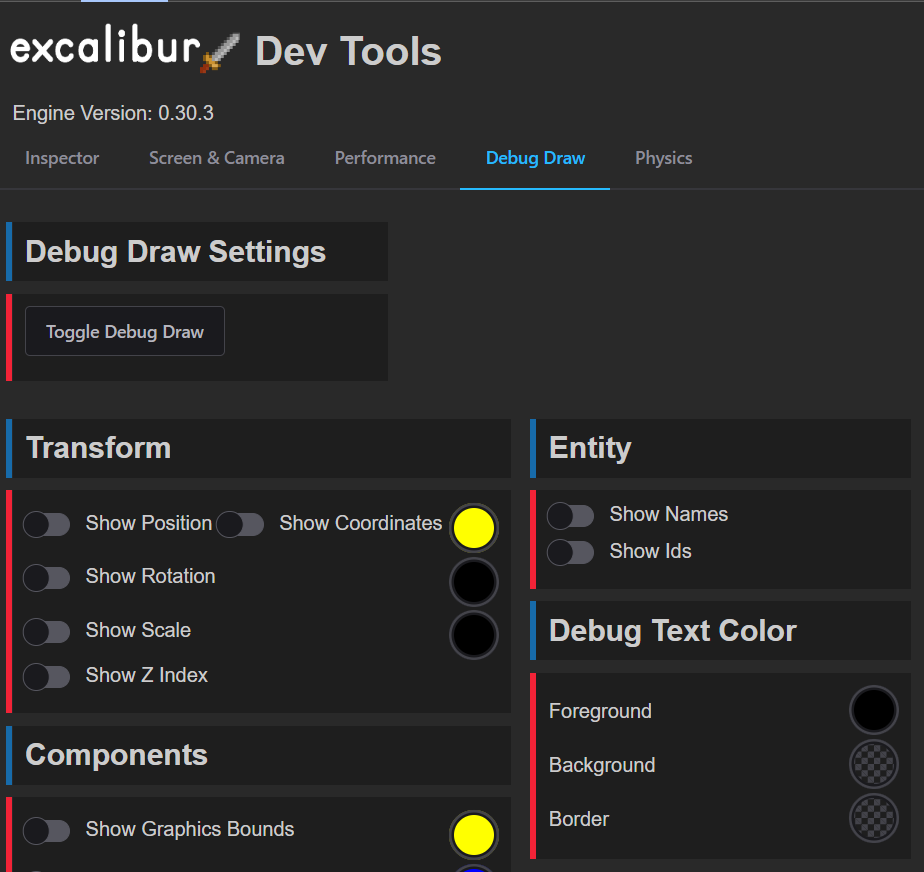The width and height of the screenshot is (924, 872).
Task: Open yellow position color swatch
Action: pos(473,528)
